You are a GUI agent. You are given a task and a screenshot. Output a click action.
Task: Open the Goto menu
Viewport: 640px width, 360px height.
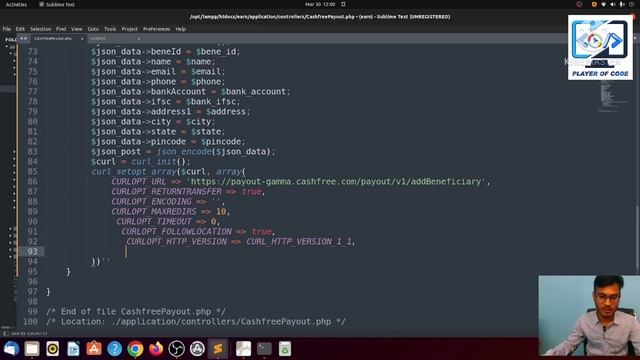pyautogui.click(x=93, y=29)
